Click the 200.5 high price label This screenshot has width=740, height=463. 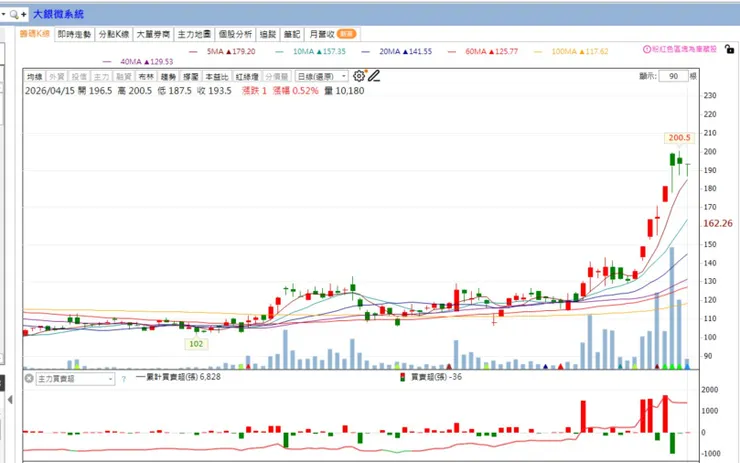point(679,138)
